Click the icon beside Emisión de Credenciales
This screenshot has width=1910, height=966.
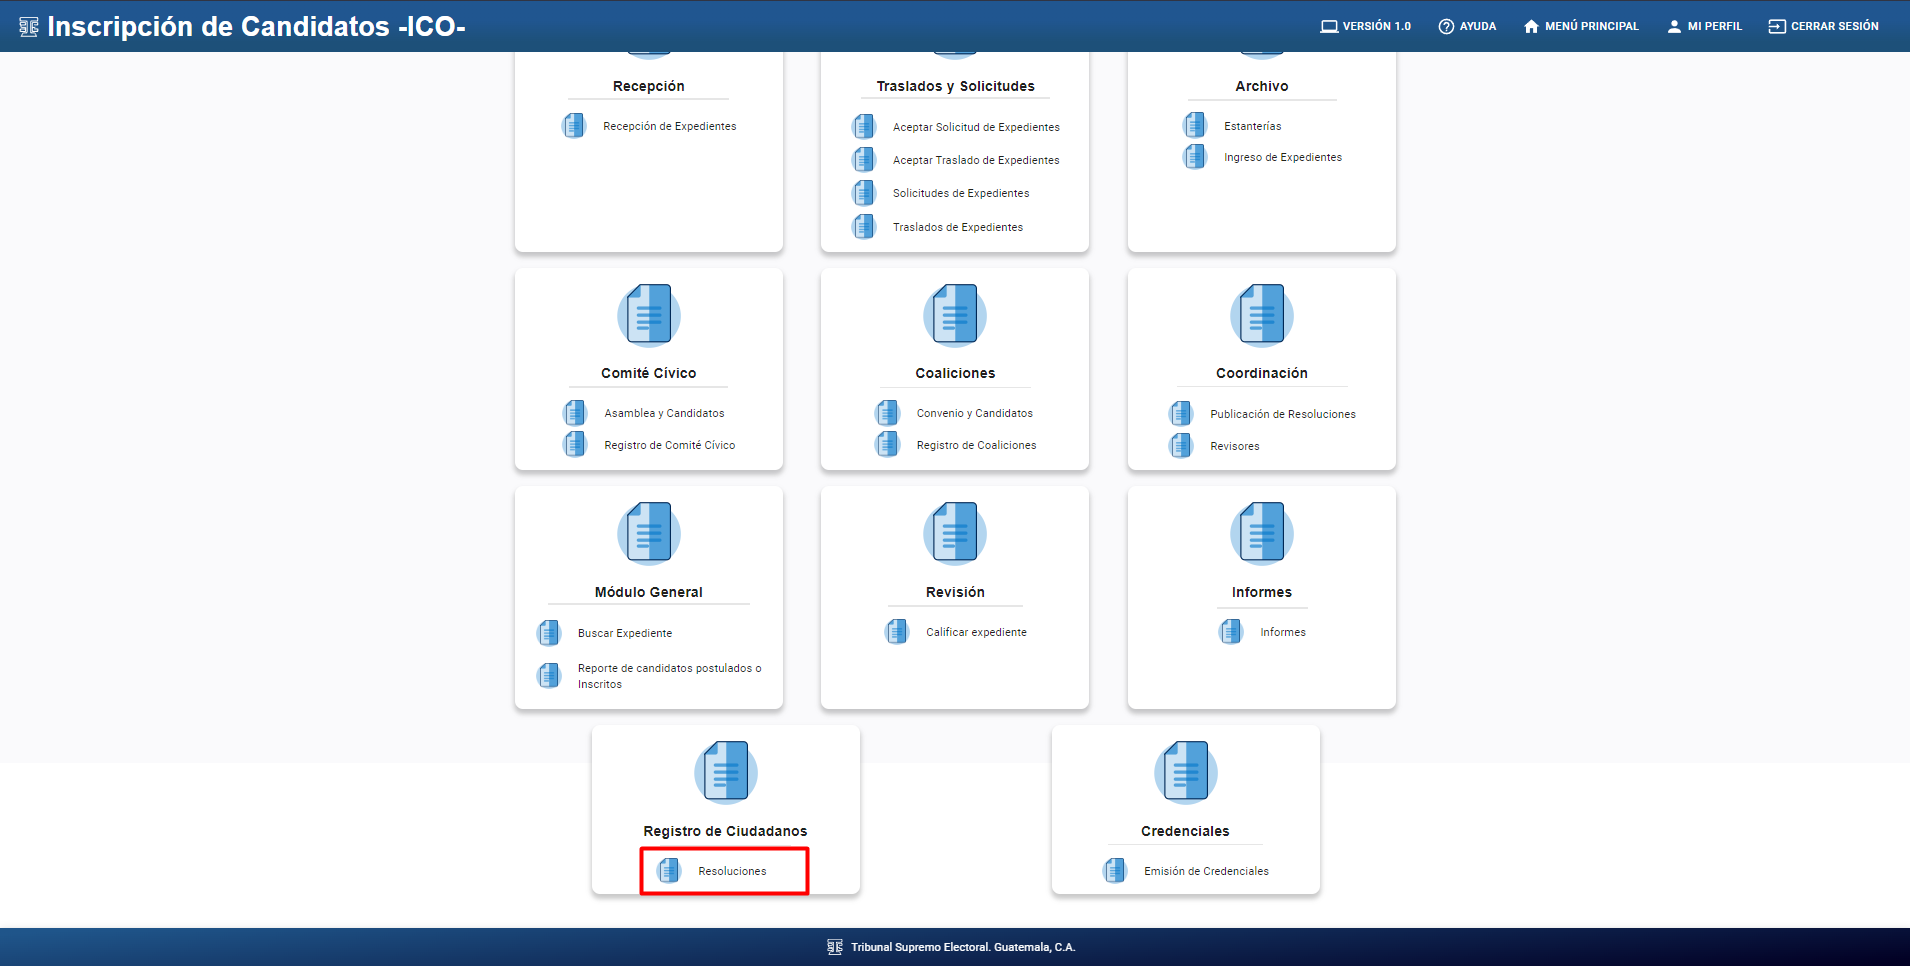pos(1115,871)
